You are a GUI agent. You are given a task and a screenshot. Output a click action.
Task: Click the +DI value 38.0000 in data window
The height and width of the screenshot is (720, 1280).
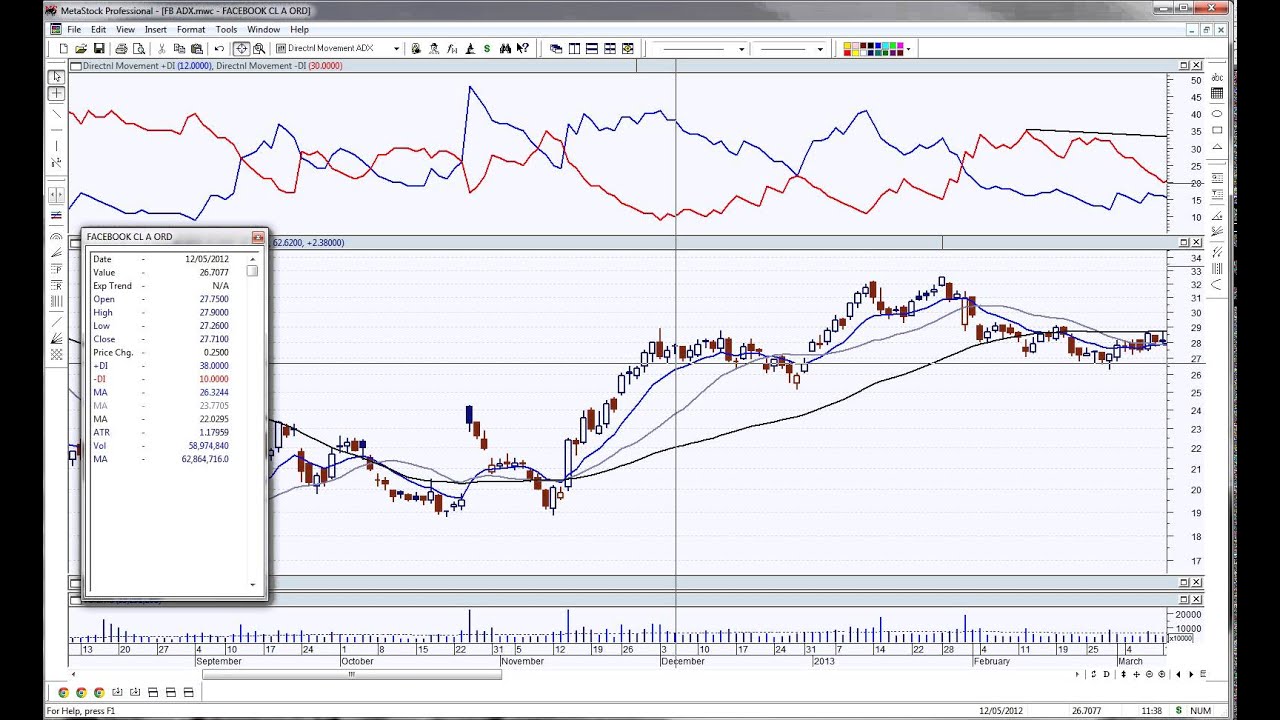pyautogui.click(x=214, y=366)
